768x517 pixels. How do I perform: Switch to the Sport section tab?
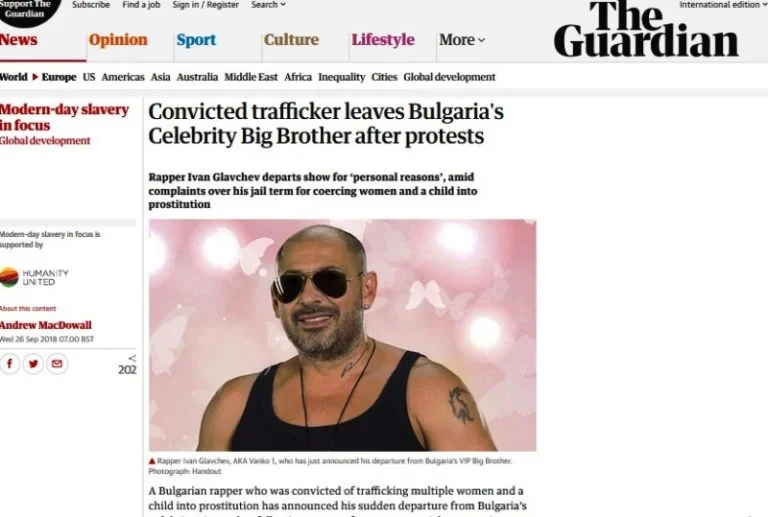tap(196, 40)
